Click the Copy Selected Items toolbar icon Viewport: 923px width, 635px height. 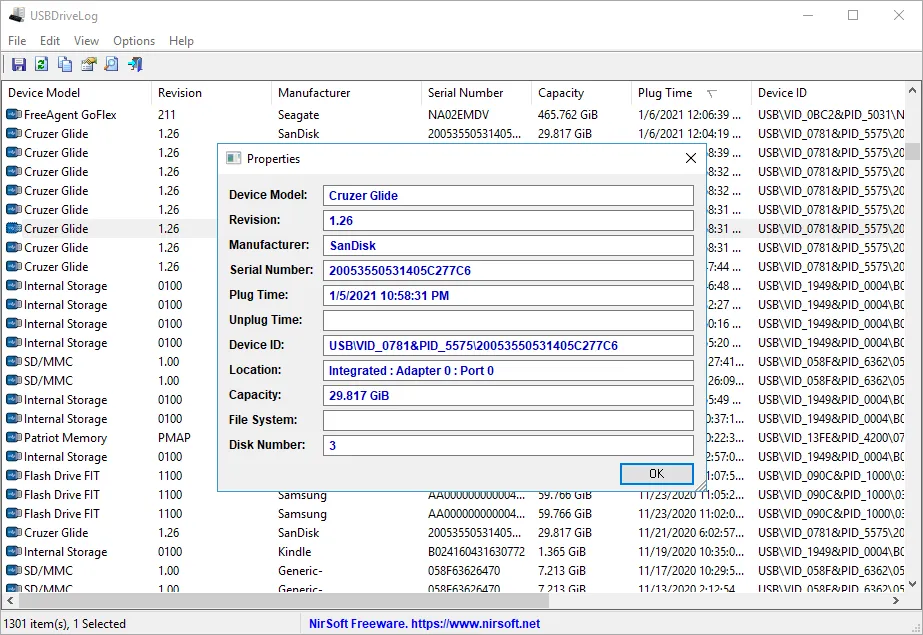[x=65, y=64]
